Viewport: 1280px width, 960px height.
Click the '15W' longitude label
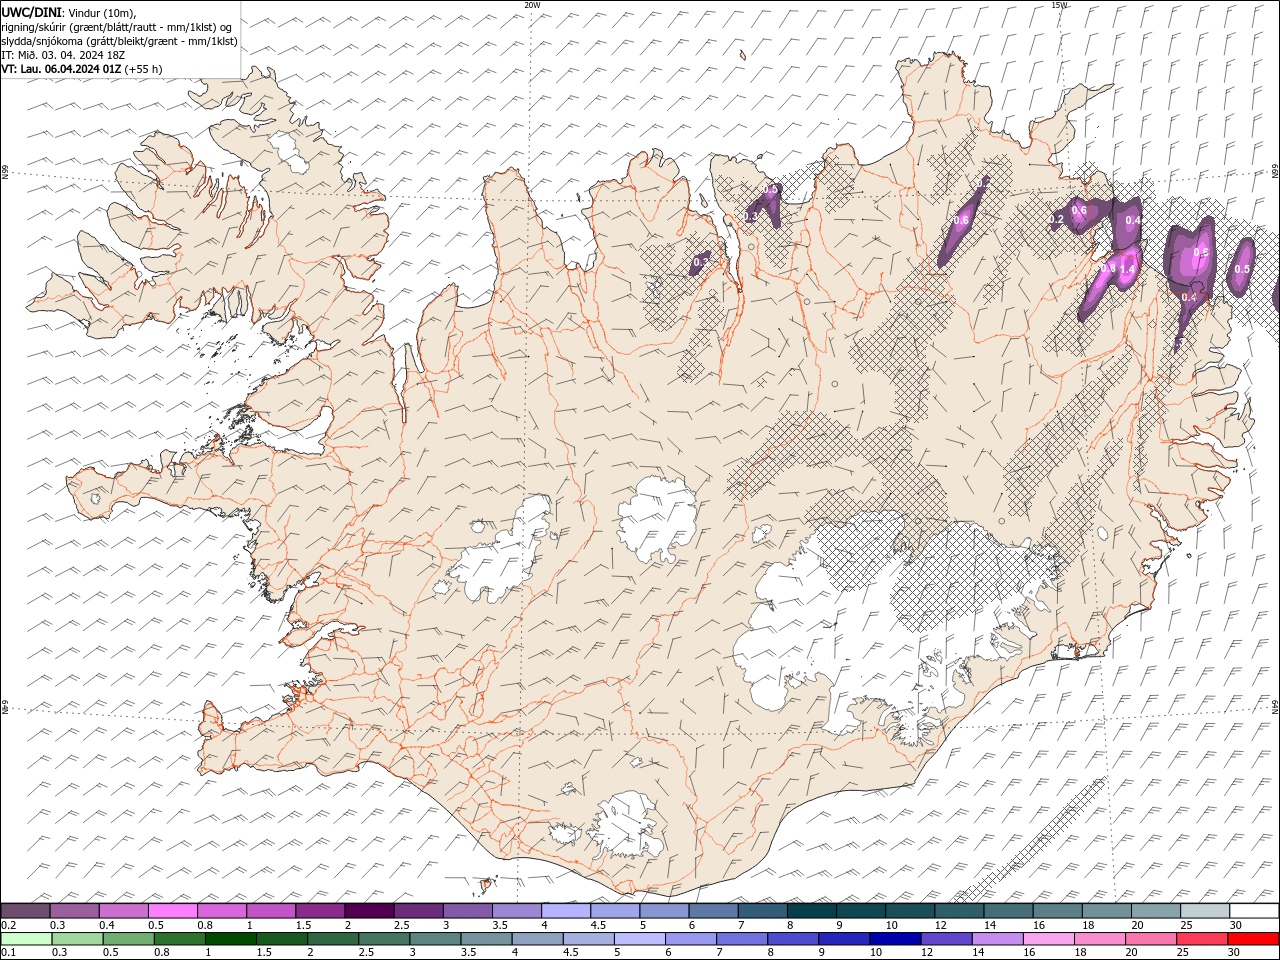coord(1059,5)
